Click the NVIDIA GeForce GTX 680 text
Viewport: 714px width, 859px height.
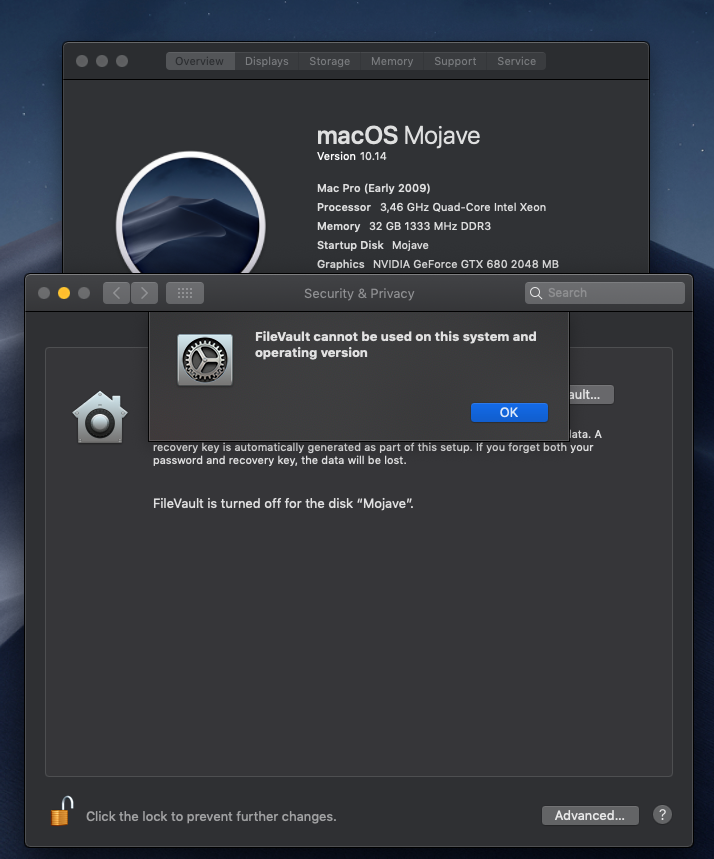tap(466, 264)
